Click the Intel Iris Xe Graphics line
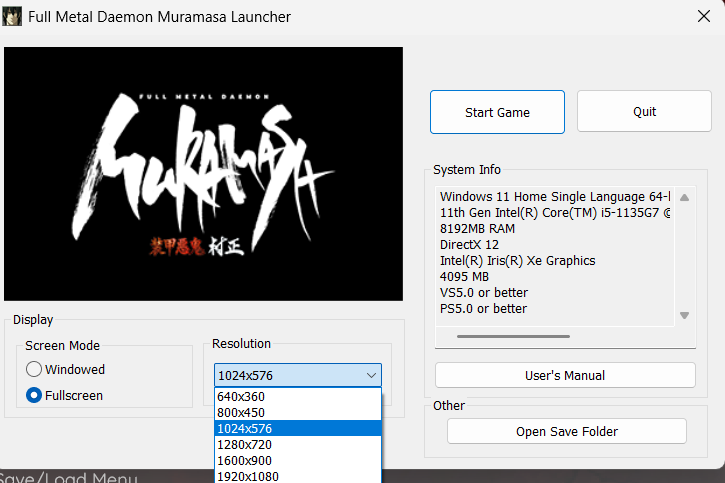This screenshot has height=483, width=725. click(517, 261)
